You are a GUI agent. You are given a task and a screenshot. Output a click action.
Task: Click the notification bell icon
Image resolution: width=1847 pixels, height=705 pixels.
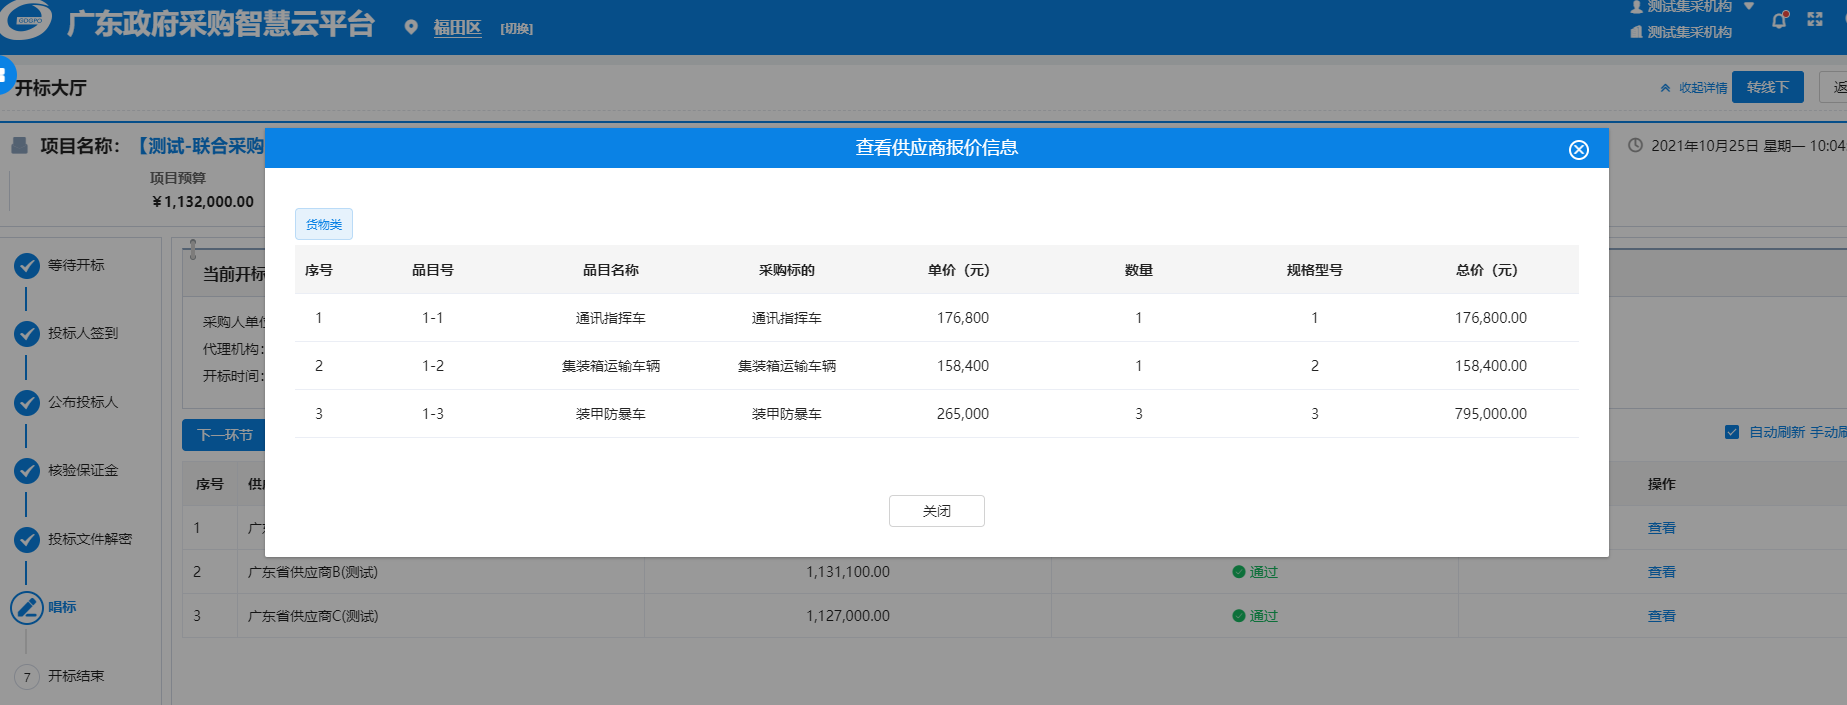click(1779, 20)
